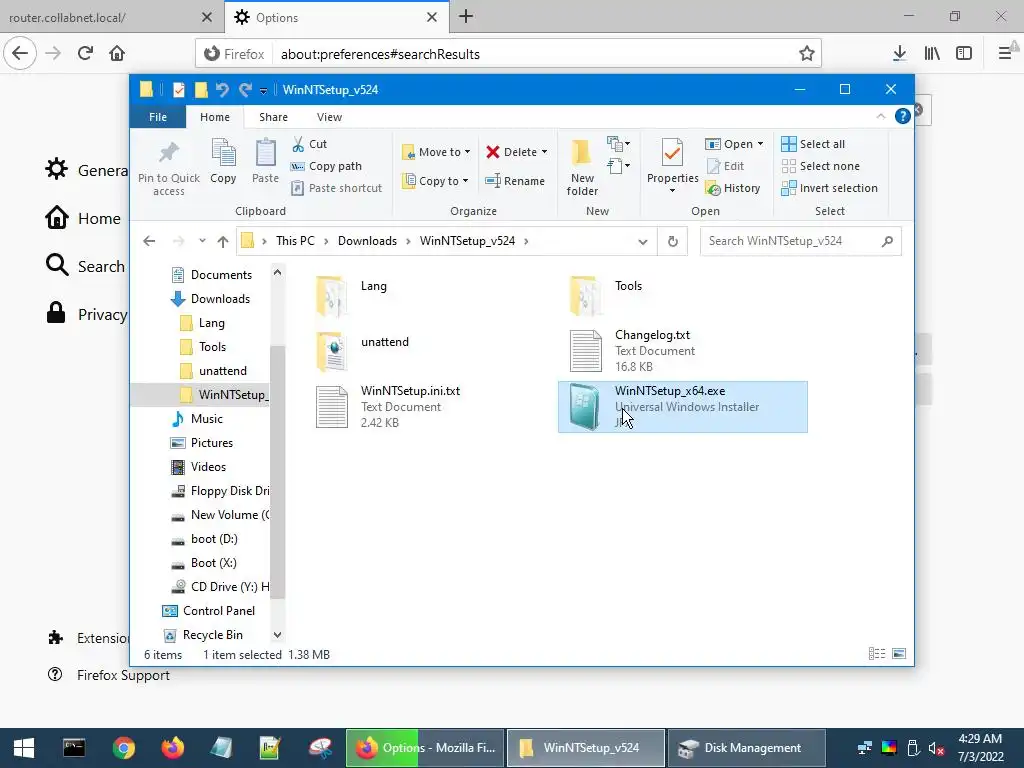
Task: Select the Options Firefox tab
Action: coord(336,18)
